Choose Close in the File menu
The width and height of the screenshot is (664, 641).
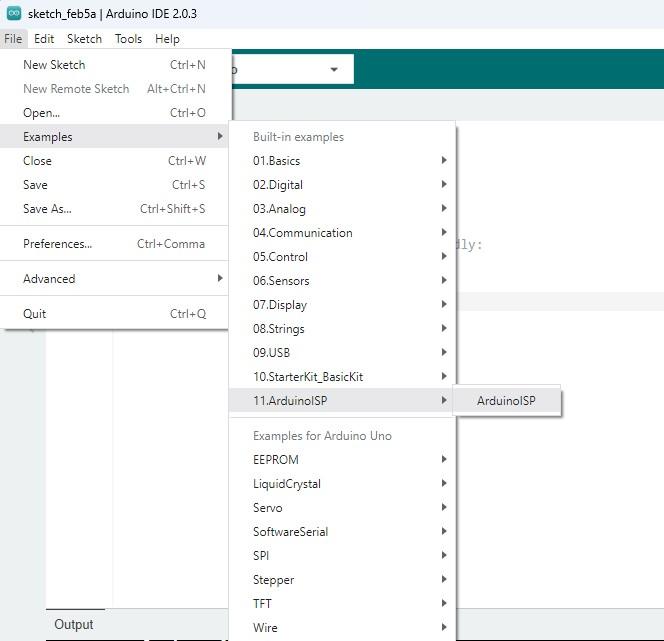point(114,161)
